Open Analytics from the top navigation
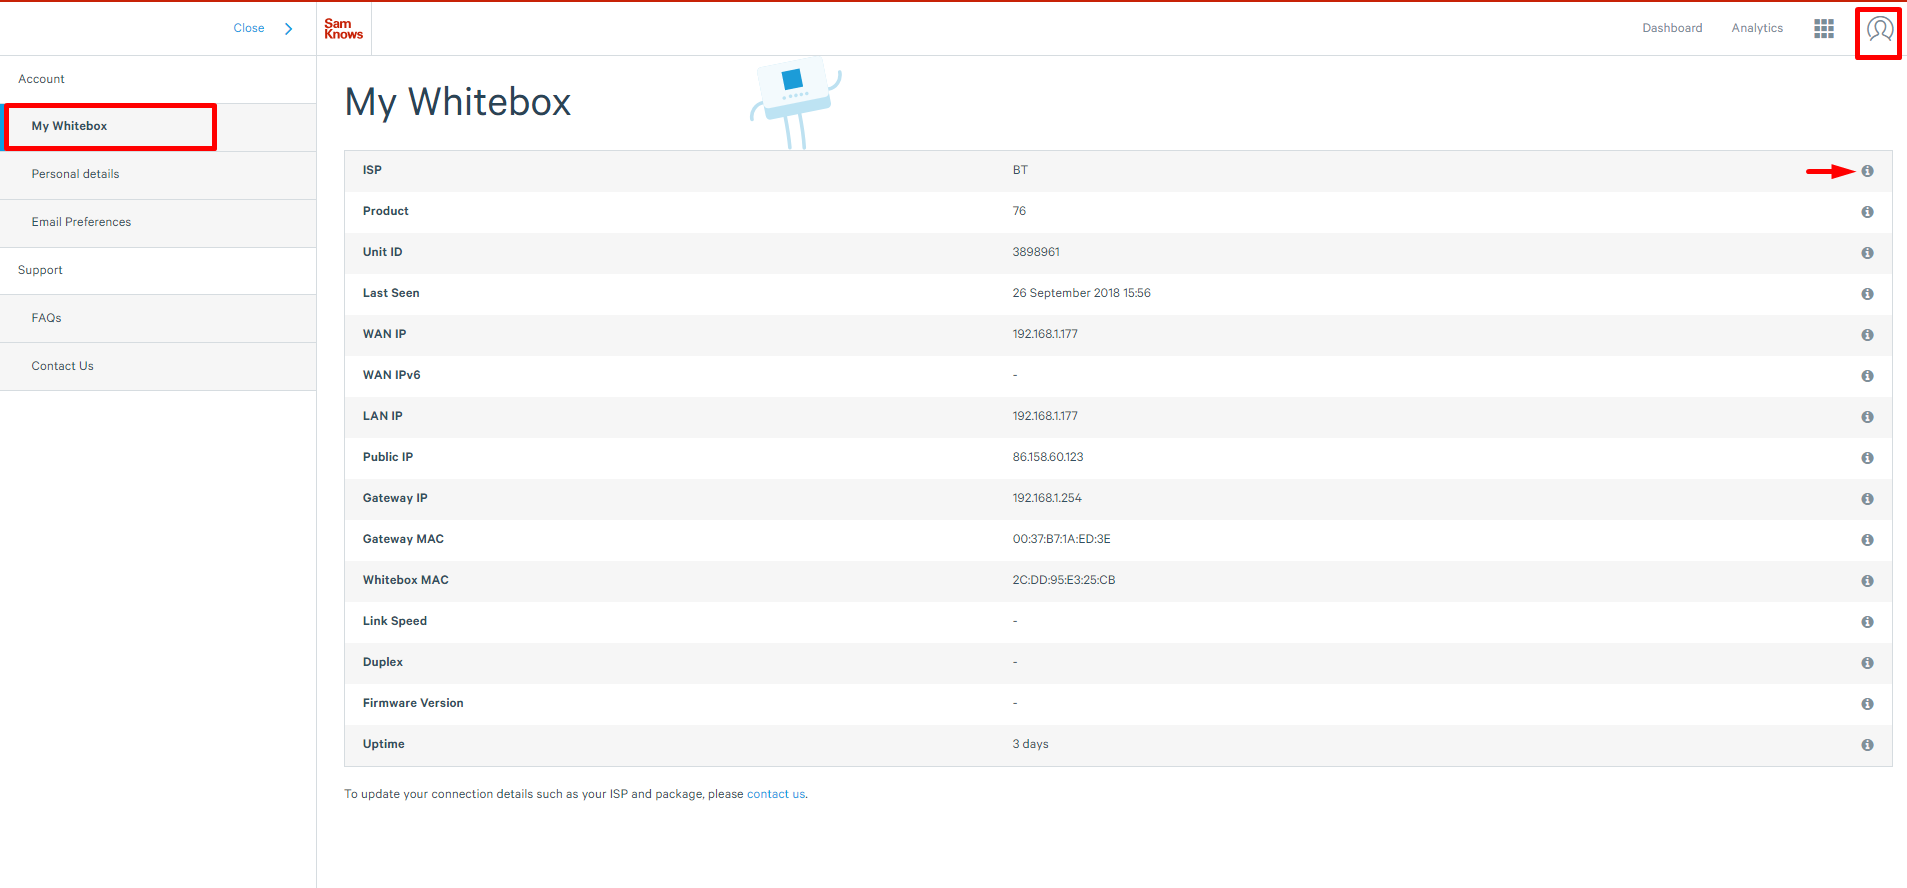 pos(1757,28)
